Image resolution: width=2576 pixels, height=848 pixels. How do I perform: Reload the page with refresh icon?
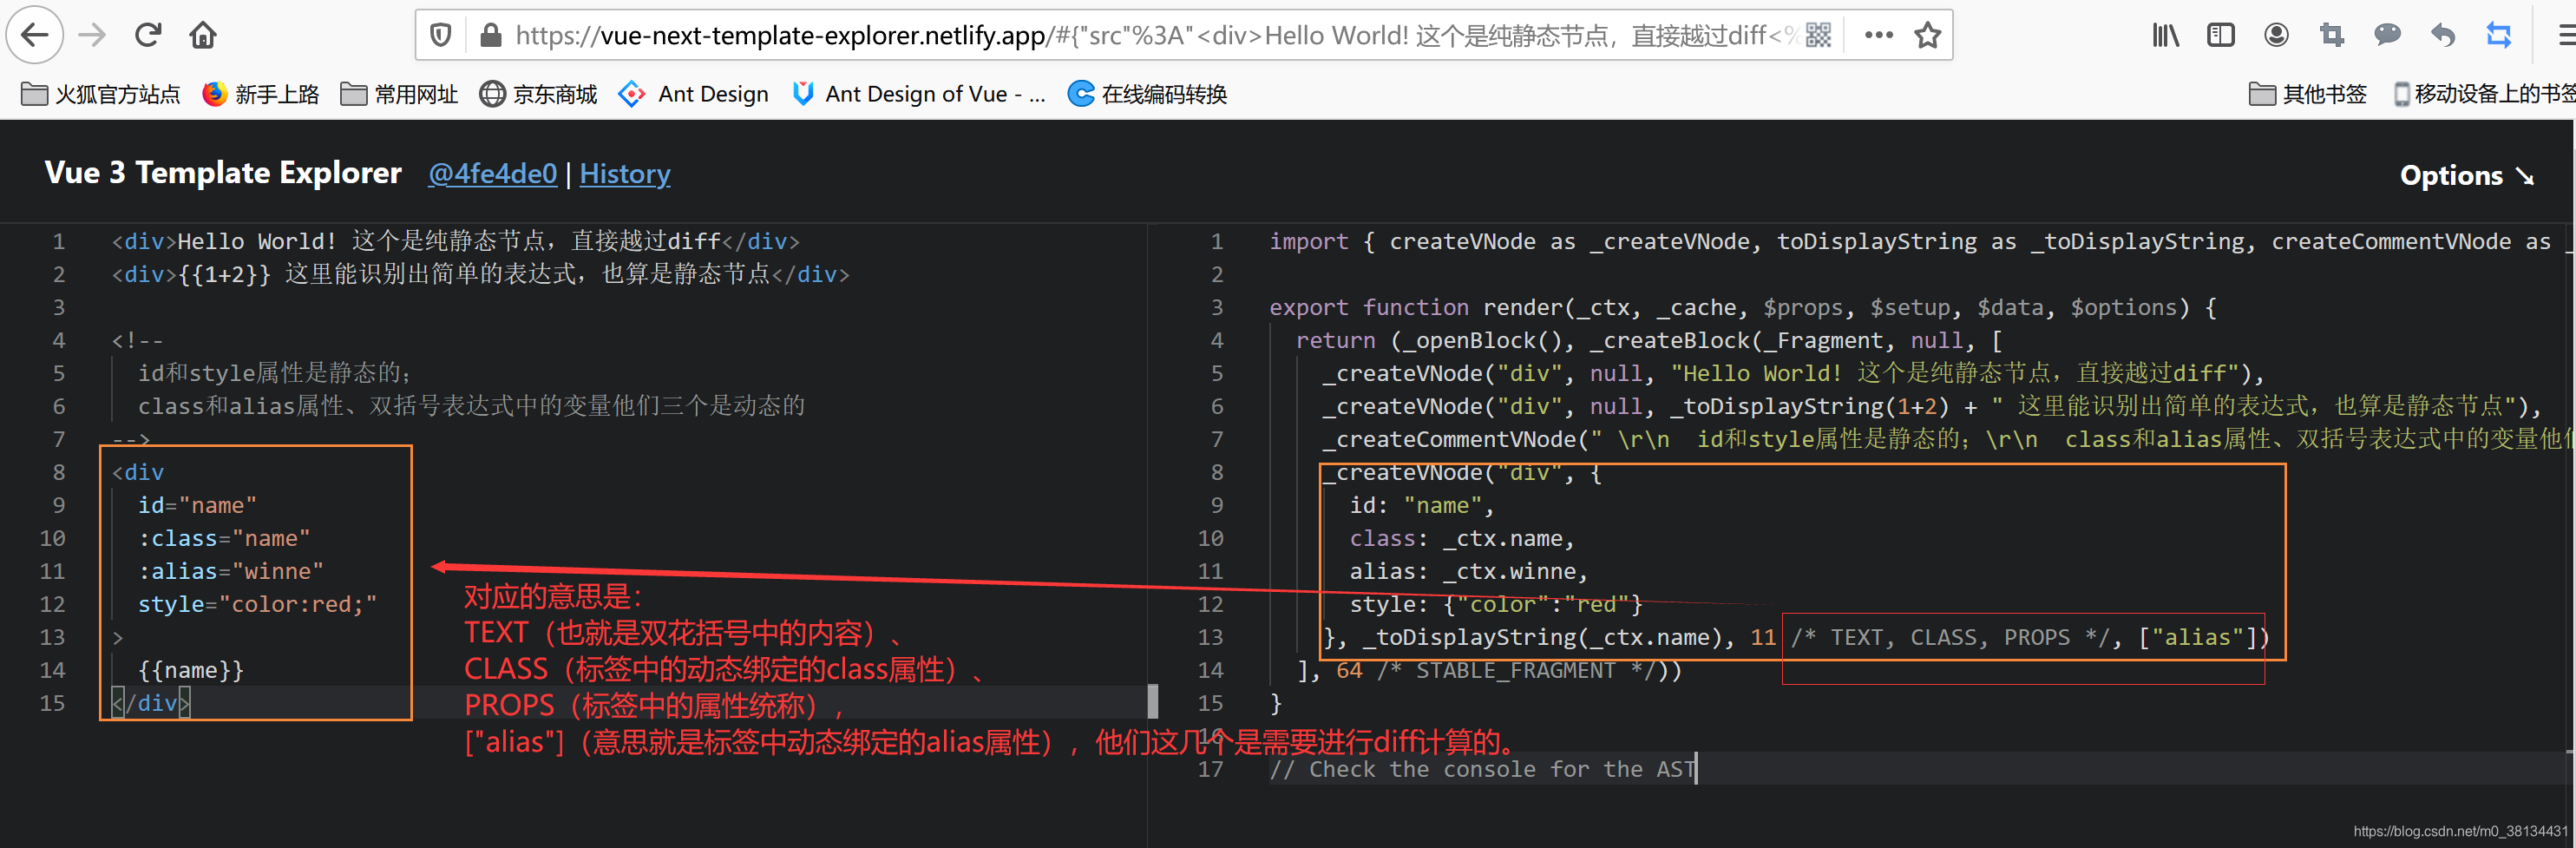click(x=148, y=36)
